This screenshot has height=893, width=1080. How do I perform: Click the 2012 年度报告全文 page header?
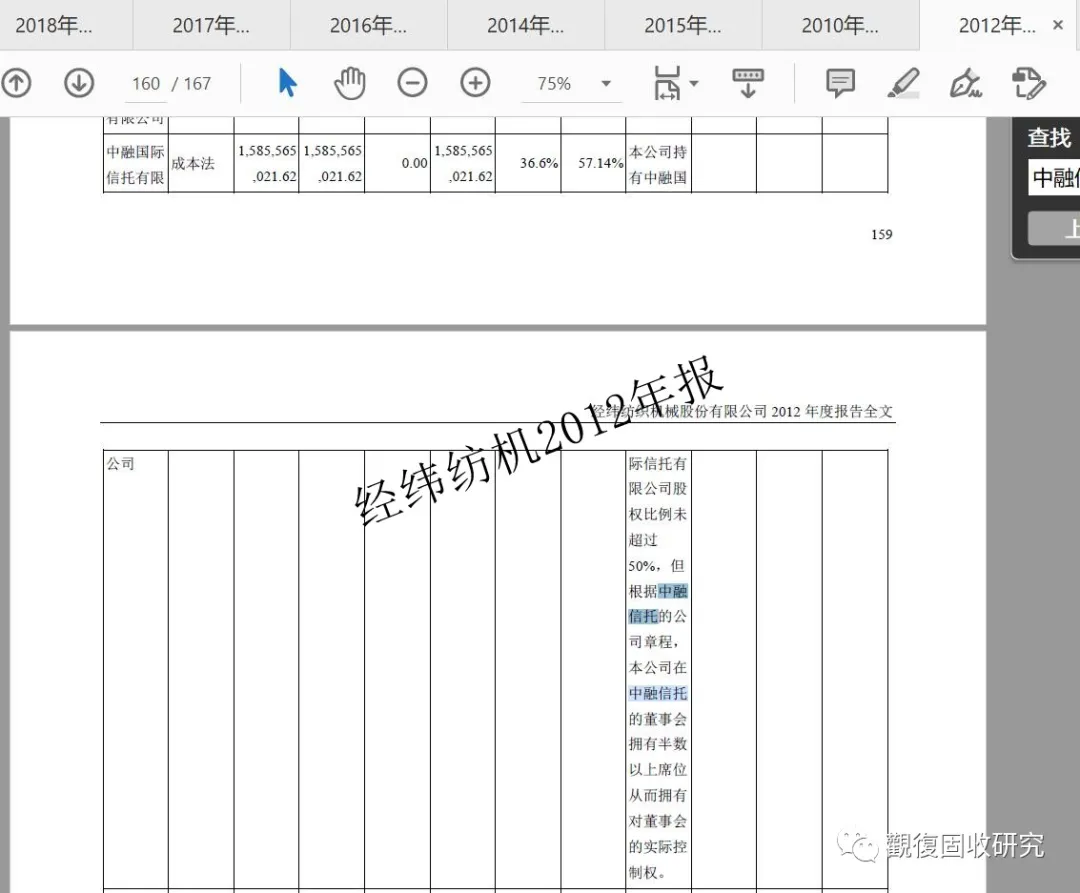click(x=832, y=412)
